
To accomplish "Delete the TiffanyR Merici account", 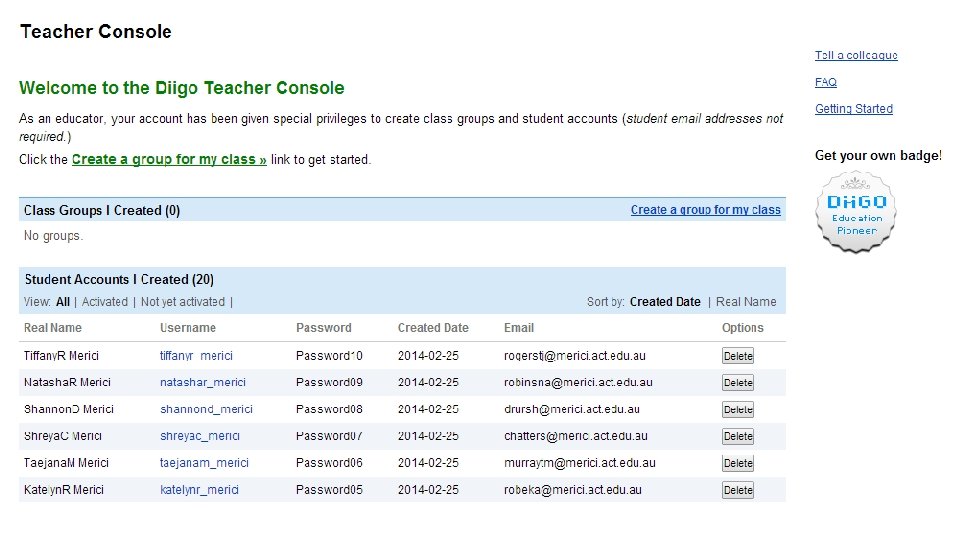I will pos(738,356).
